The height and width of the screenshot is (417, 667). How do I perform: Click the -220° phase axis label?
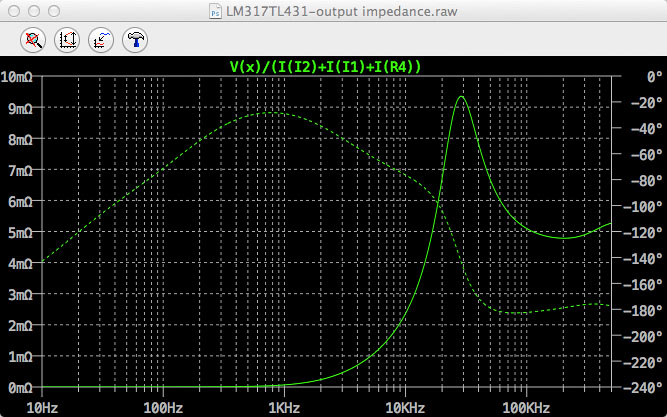[x=643, y=362]
